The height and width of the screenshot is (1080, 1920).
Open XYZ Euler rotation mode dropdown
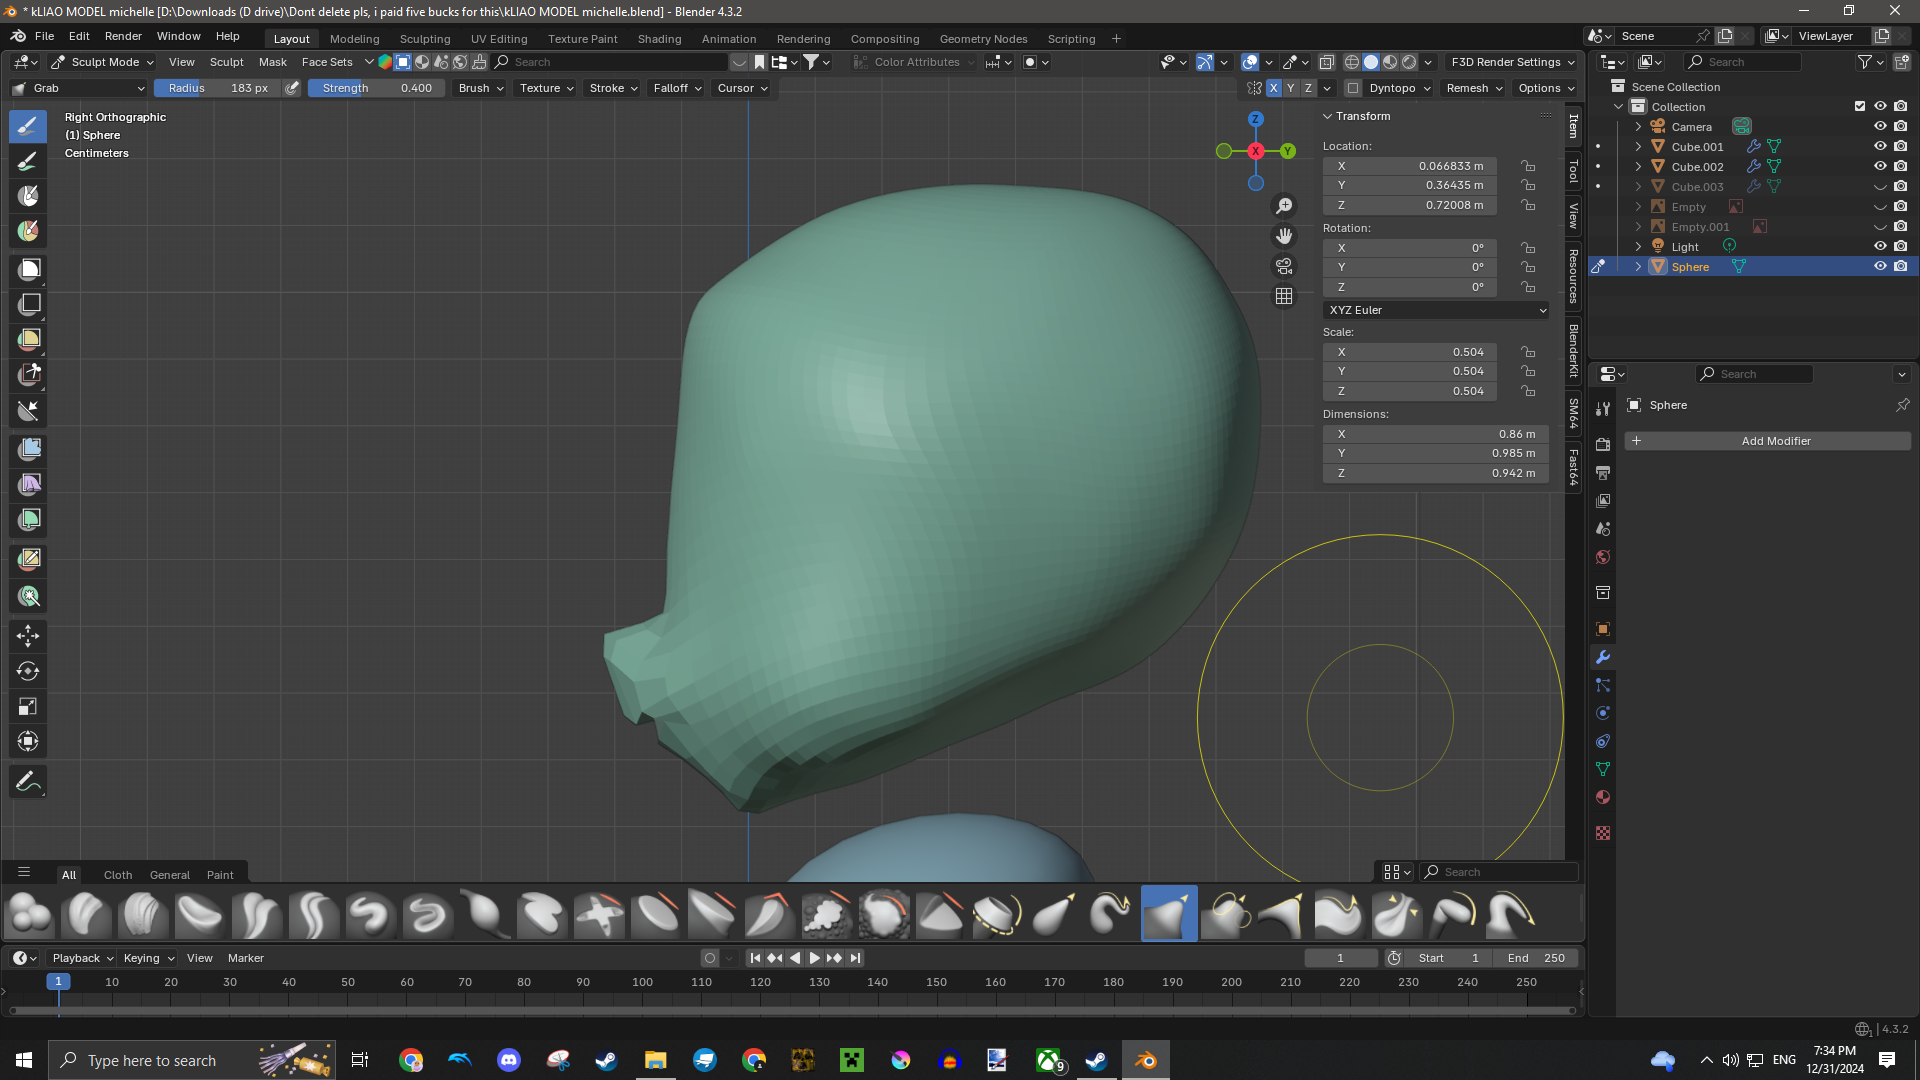click(1436, 310)
